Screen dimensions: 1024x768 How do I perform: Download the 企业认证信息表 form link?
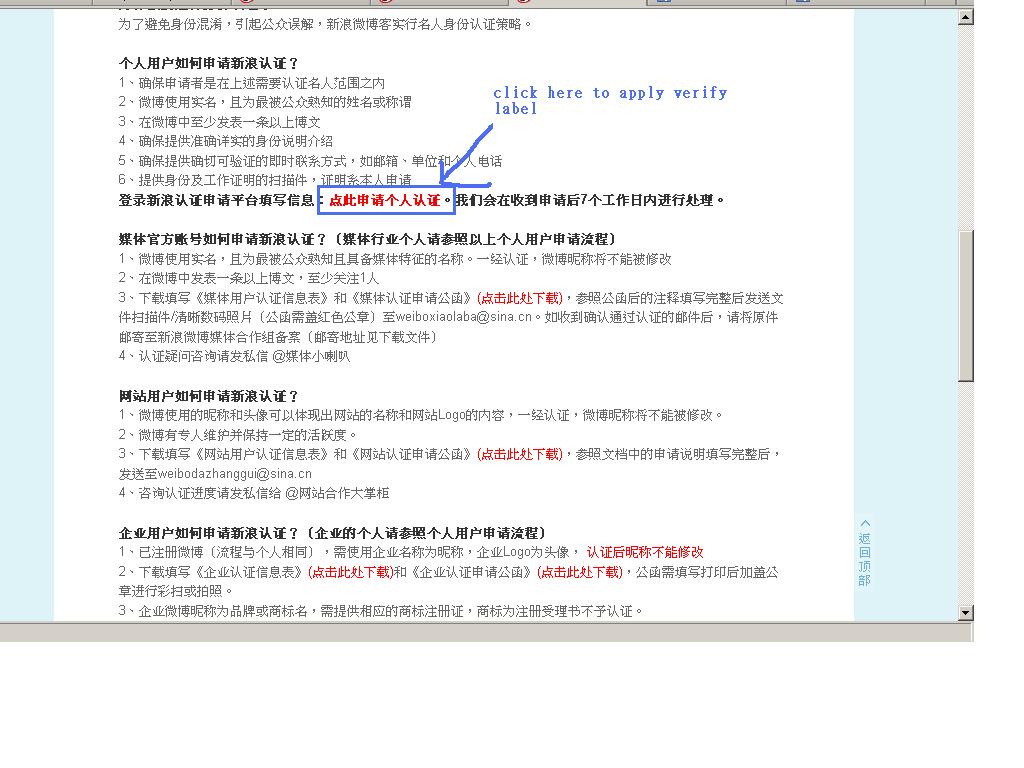click(351, 572)
